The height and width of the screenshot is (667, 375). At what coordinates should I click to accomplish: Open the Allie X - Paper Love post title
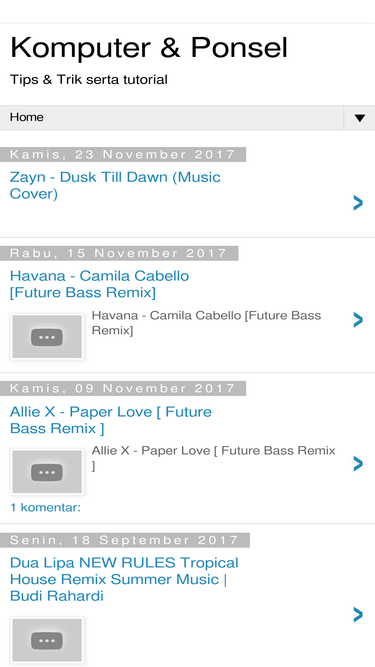[111, 420]
